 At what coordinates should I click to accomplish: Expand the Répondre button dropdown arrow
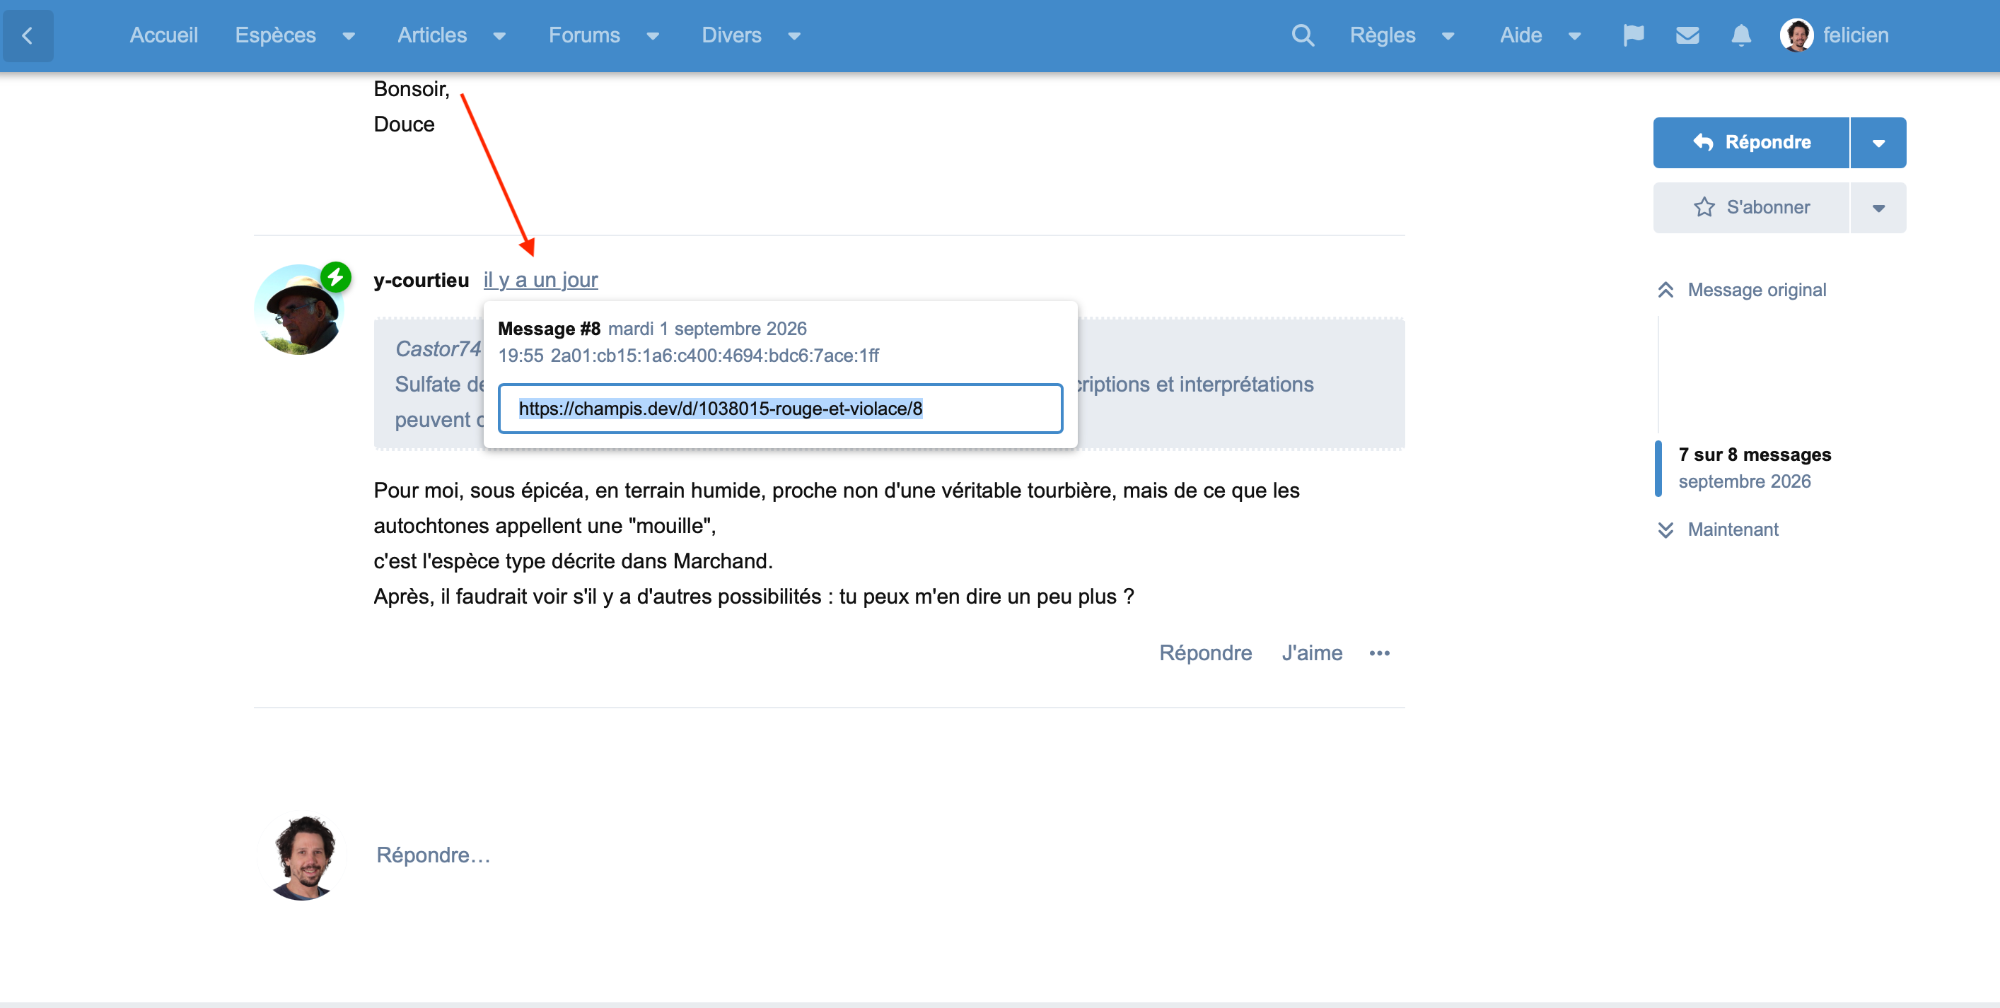(x=1879, y=143)
